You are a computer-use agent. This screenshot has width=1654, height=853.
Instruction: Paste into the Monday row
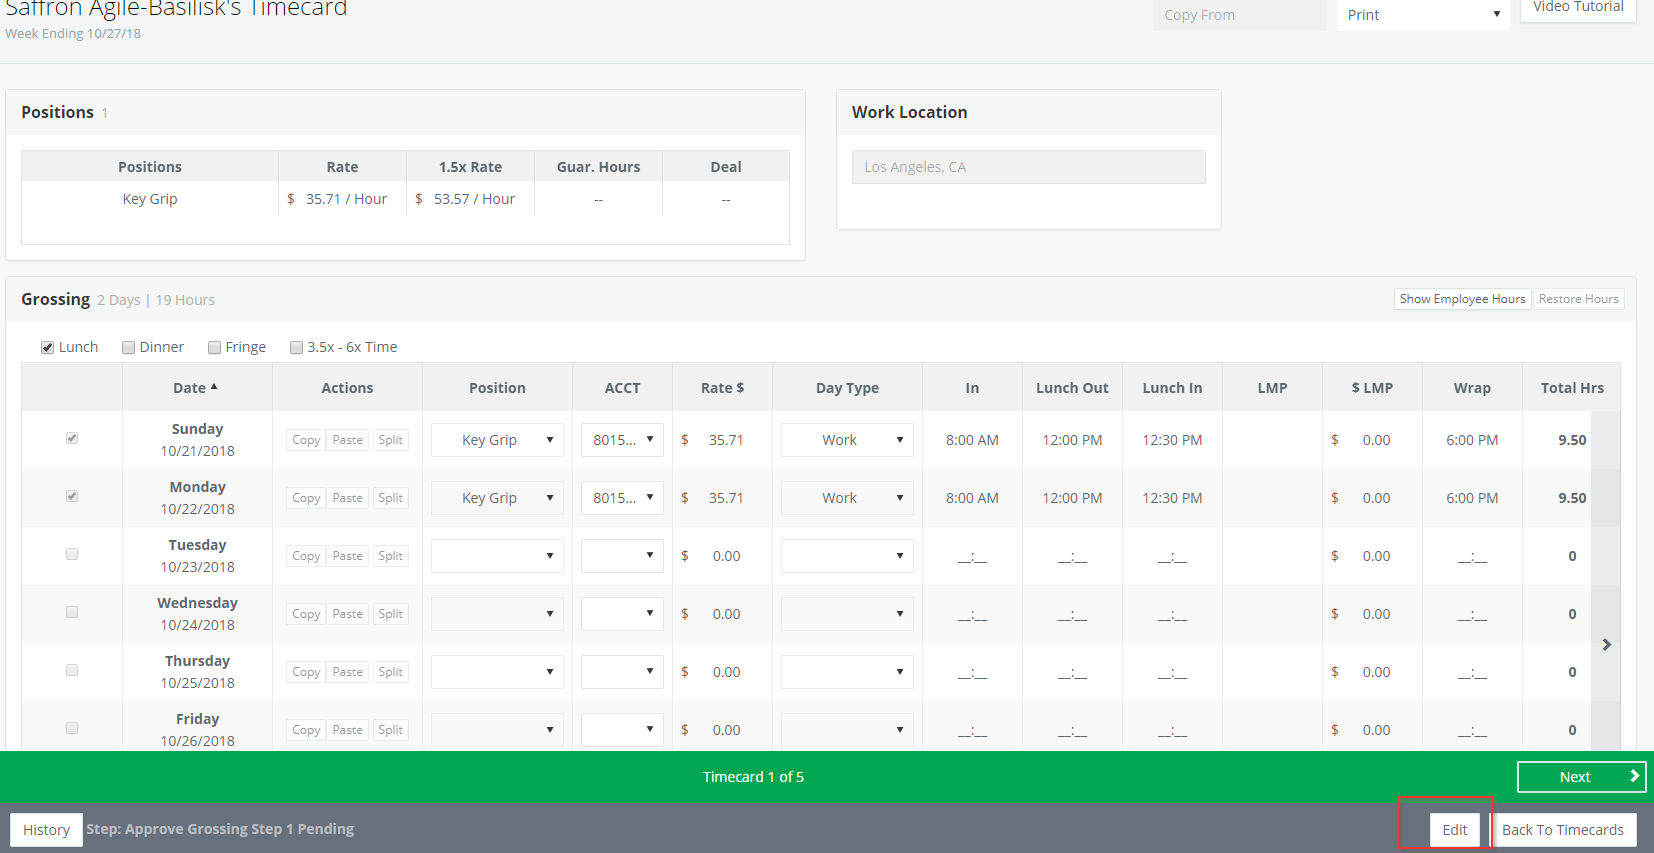pyautogui.click(x=348, y=498)
